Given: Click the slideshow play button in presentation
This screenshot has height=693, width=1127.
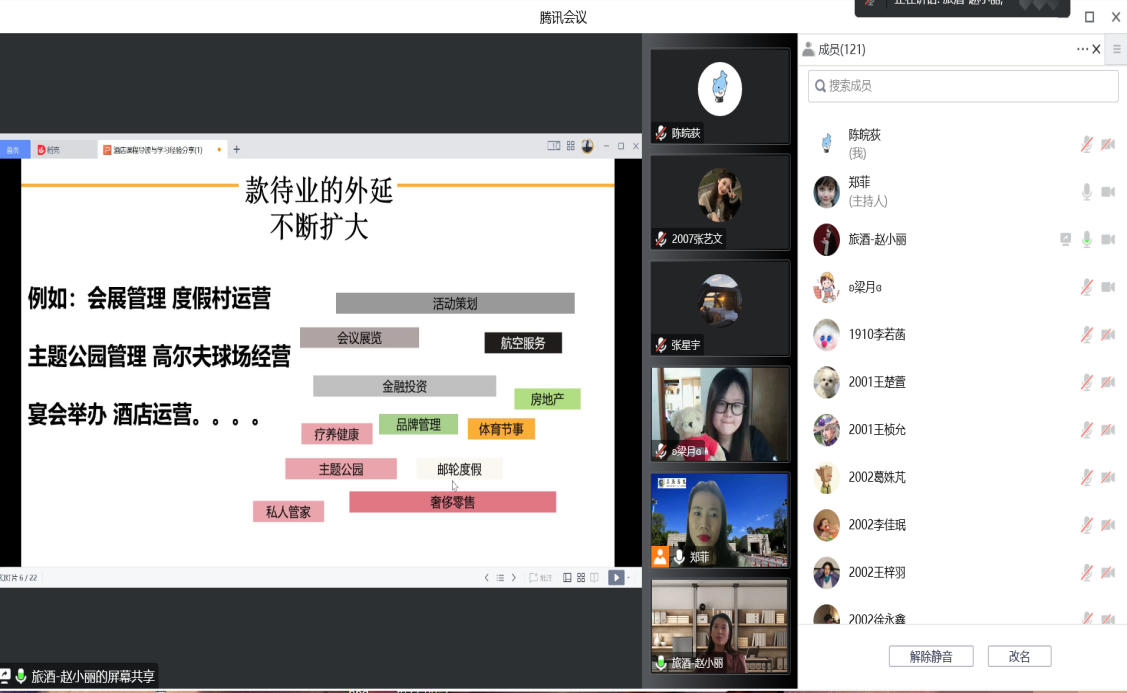Looking at the screenshot, I should click(616, 577).
